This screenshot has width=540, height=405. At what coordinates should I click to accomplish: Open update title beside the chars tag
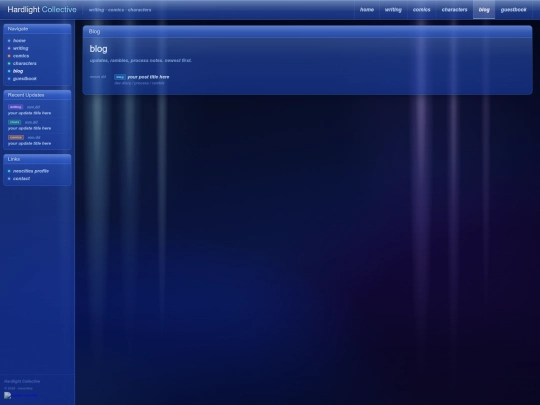30,128
